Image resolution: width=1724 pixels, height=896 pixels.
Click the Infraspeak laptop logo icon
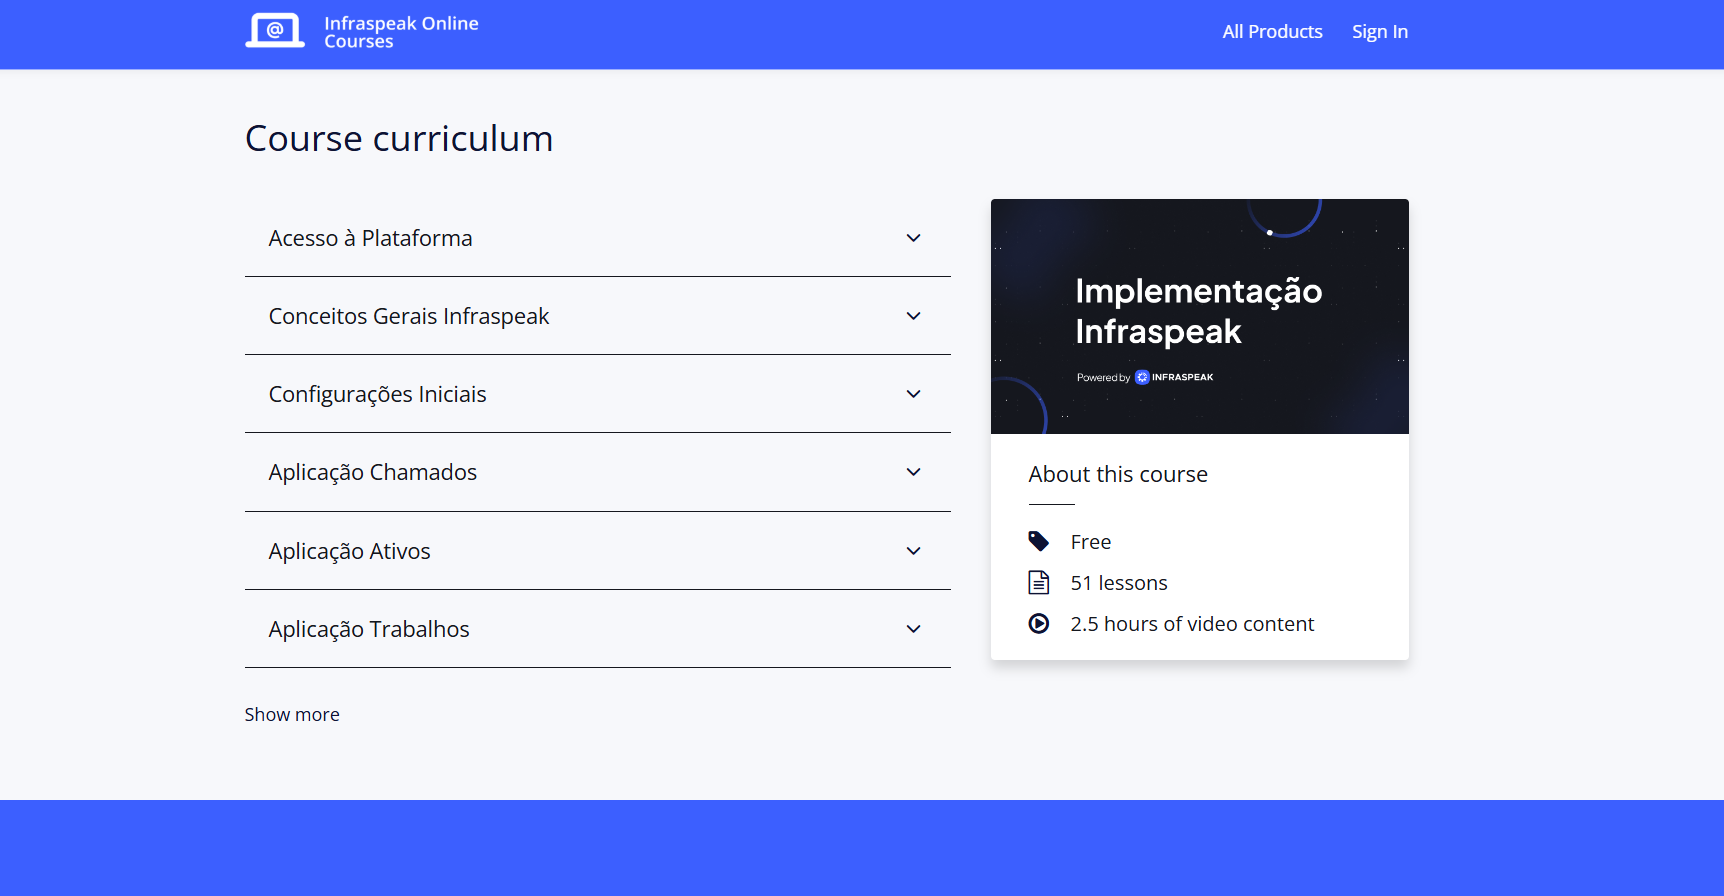coord(275,31)
